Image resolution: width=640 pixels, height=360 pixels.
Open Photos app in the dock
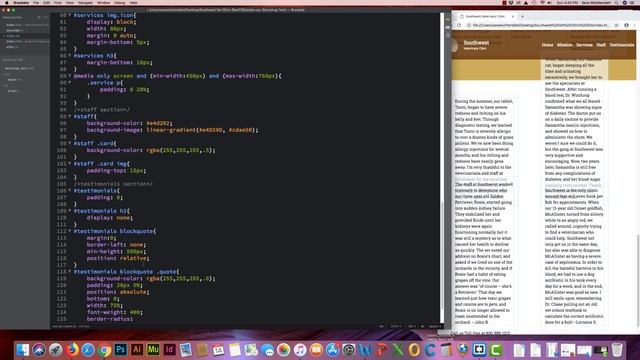[284, 350]
